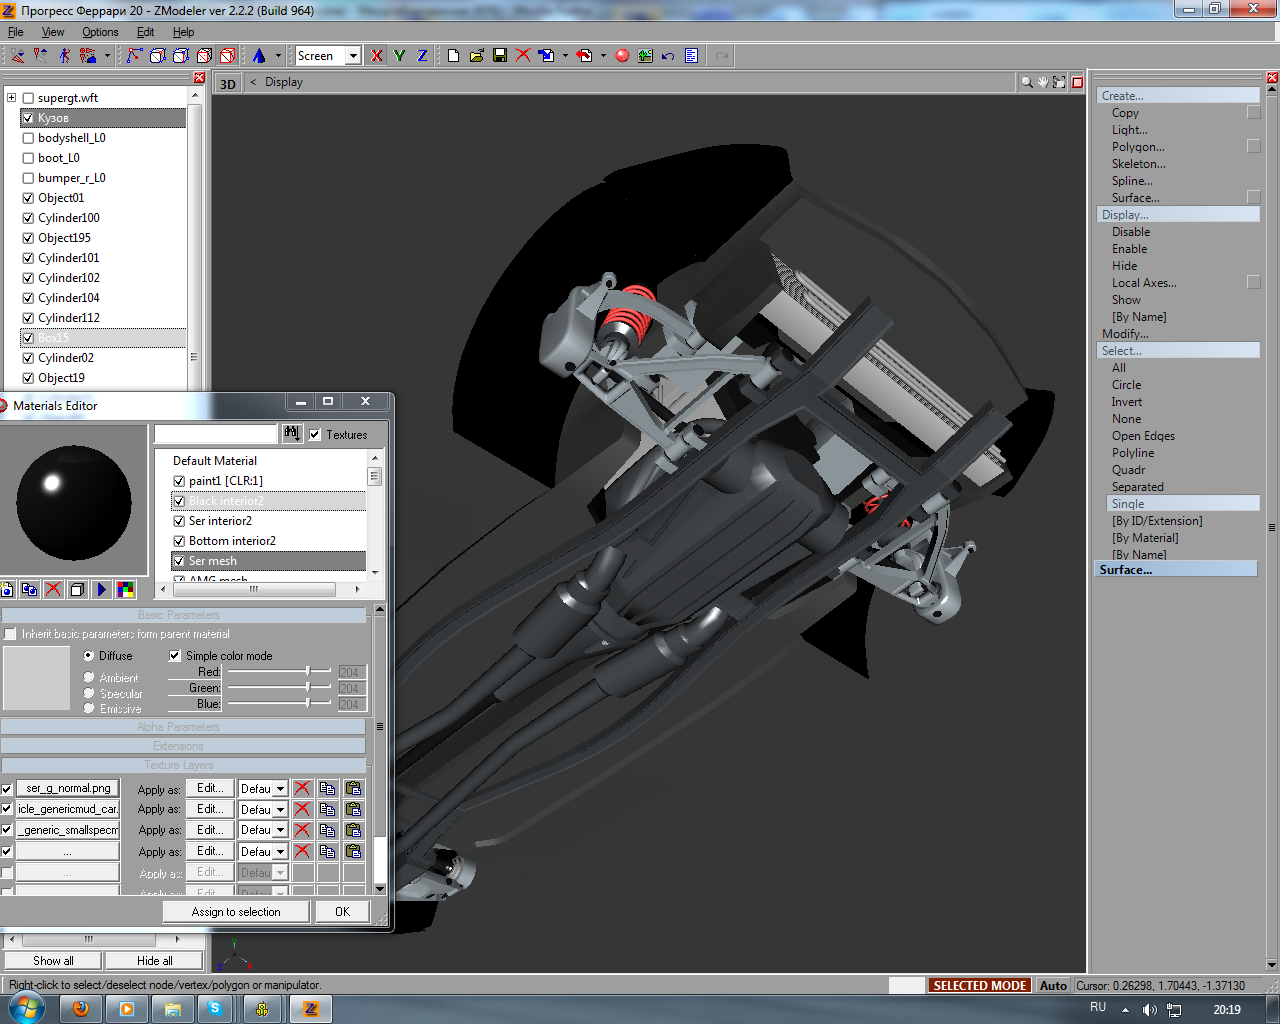The image size is (1280, 1024).
Task: Open Apply as dropdown for ser_g_normal.png layer
Action: click(280, 789)
